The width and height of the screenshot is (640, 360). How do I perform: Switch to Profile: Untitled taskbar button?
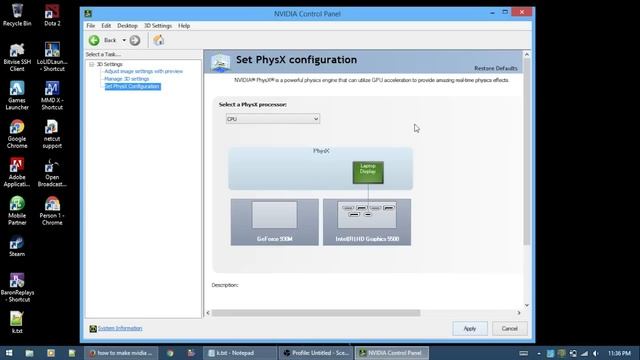(x=316, y=353)
